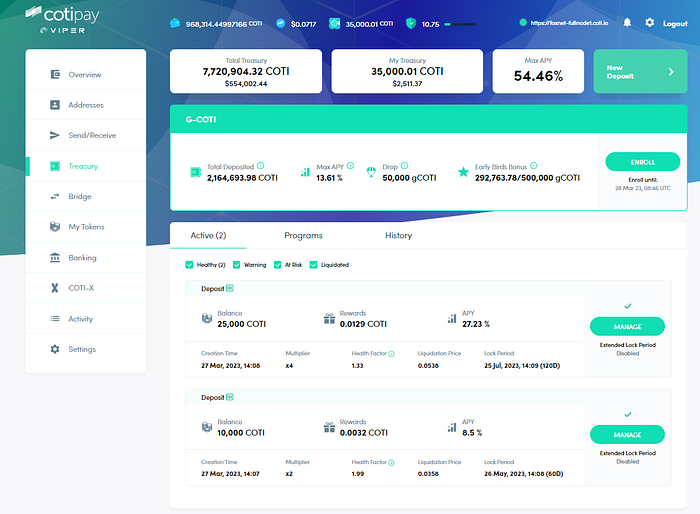Open Send/Receive menu item
Image resolution: width=700 pixels, height=514 pixels.
coord(86,135)
